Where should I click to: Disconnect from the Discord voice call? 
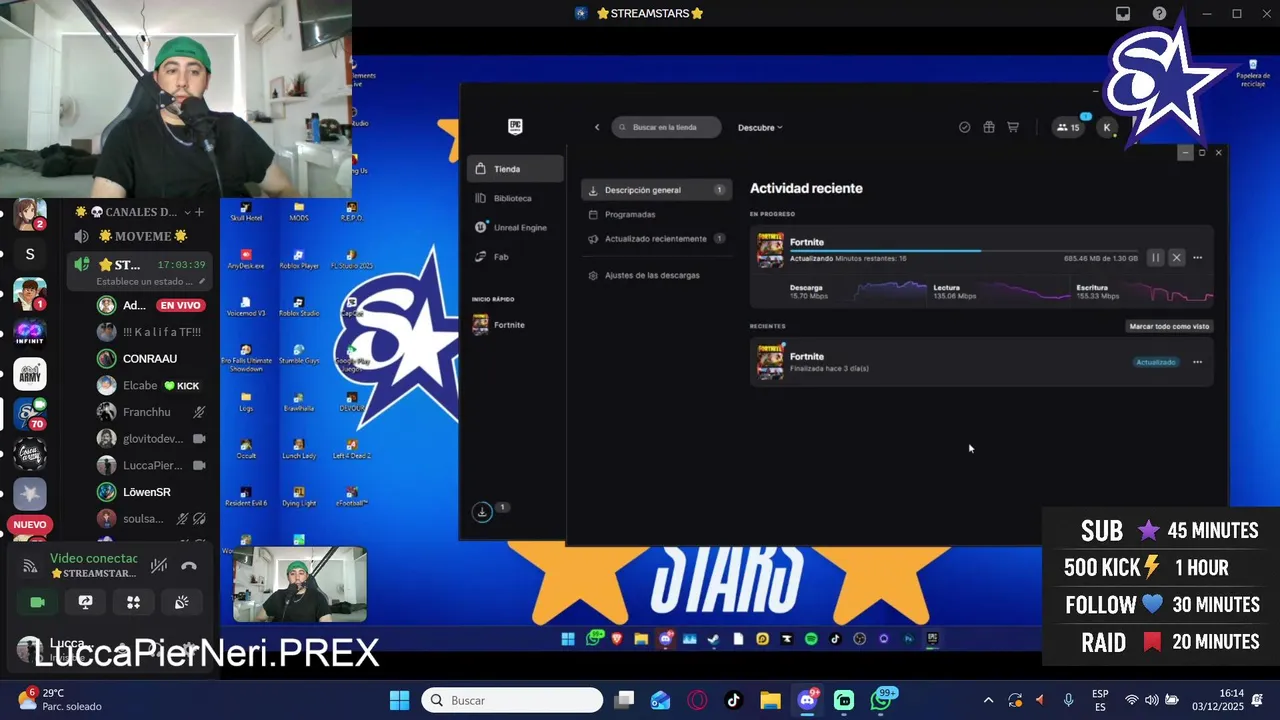pos(189,566)
